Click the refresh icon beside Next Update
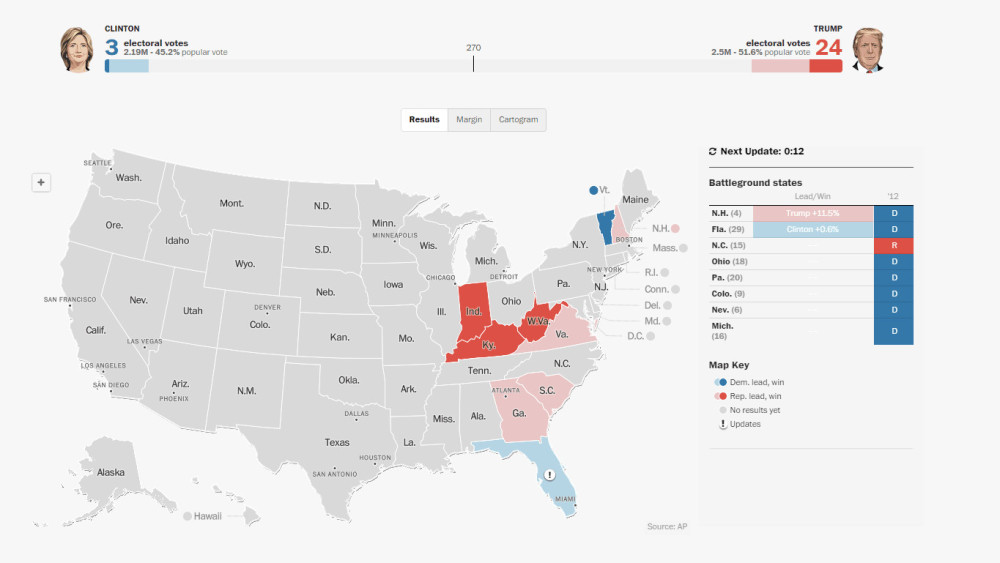 [713, 152]
